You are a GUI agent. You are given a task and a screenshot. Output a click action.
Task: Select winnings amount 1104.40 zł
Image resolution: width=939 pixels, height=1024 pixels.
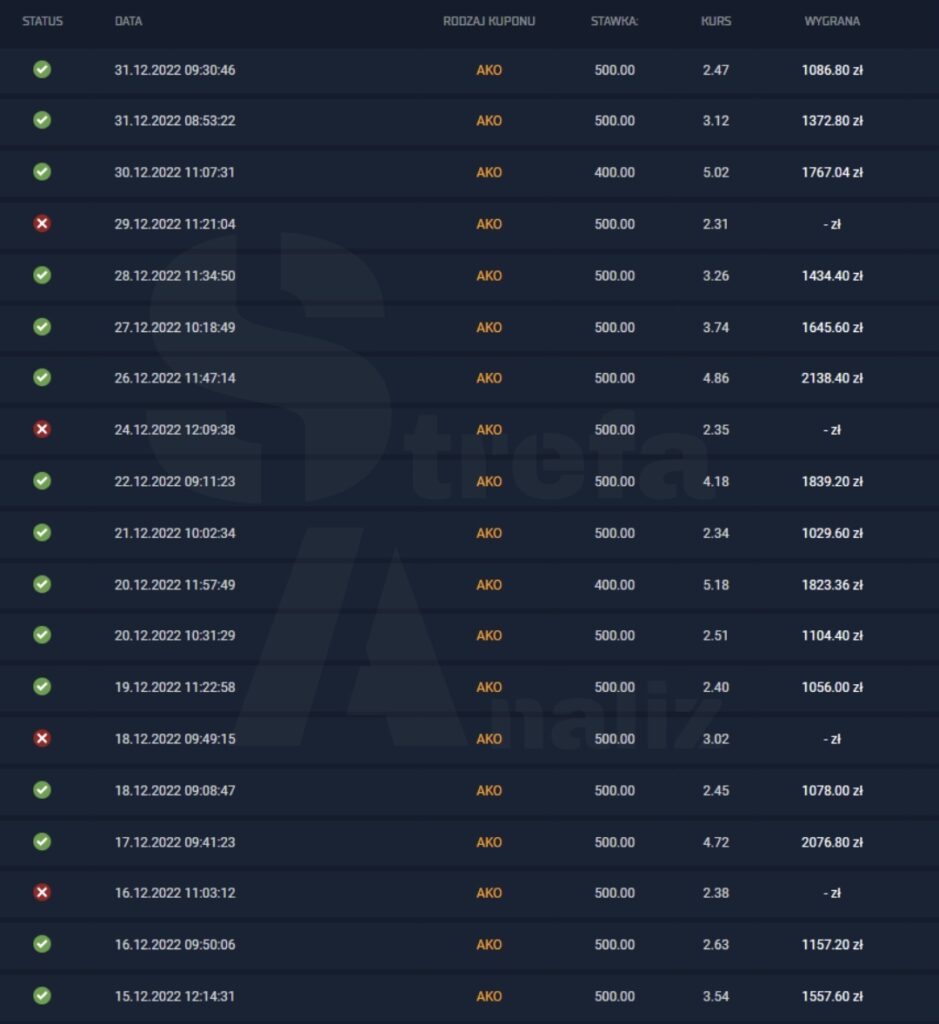(x=832, y=635)
